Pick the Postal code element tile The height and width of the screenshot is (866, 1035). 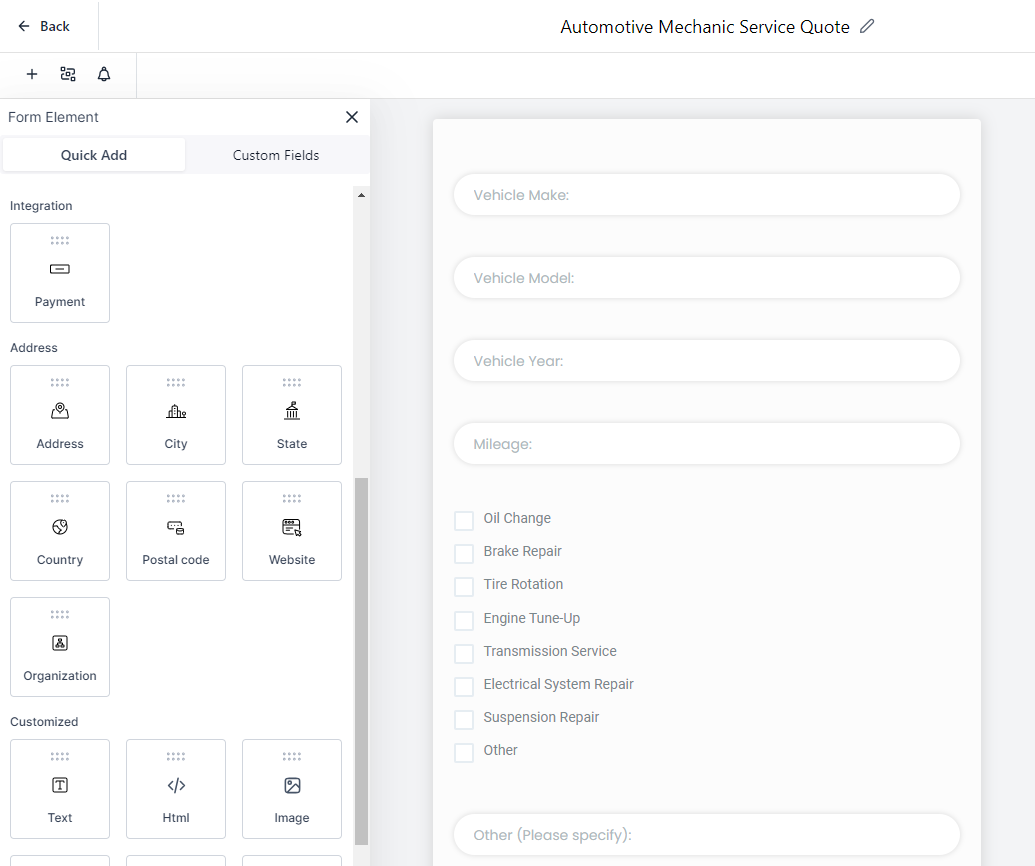(x=176, y=531)
